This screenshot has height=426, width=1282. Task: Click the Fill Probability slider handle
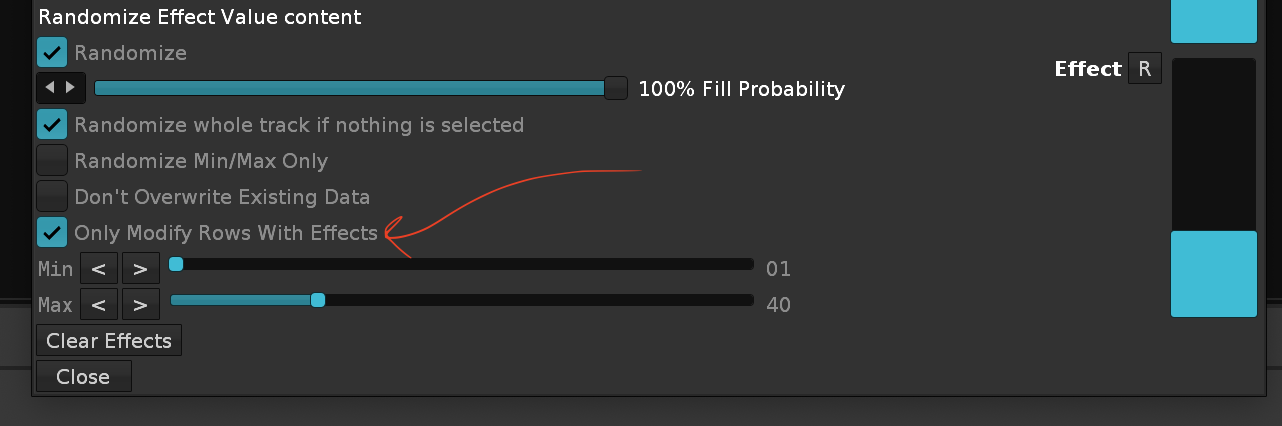(x=616, y=89)
